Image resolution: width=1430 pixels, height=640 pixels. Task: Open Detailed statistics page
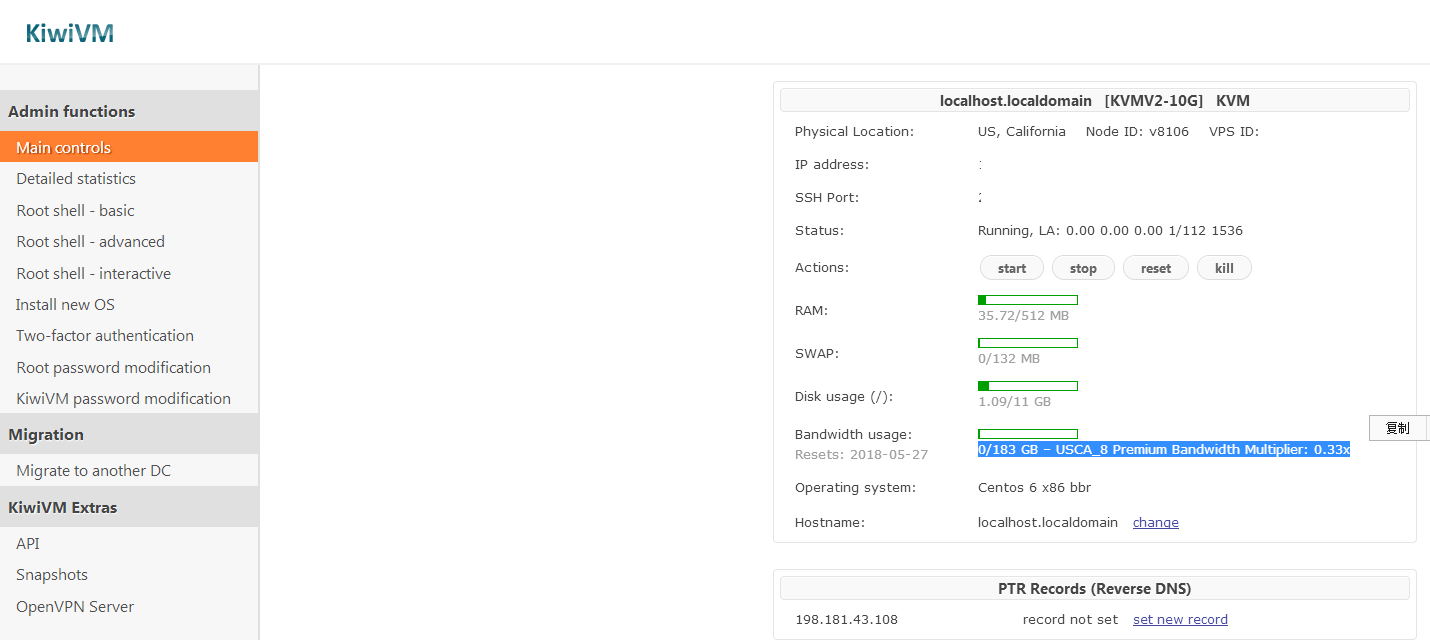coord(76,178)
